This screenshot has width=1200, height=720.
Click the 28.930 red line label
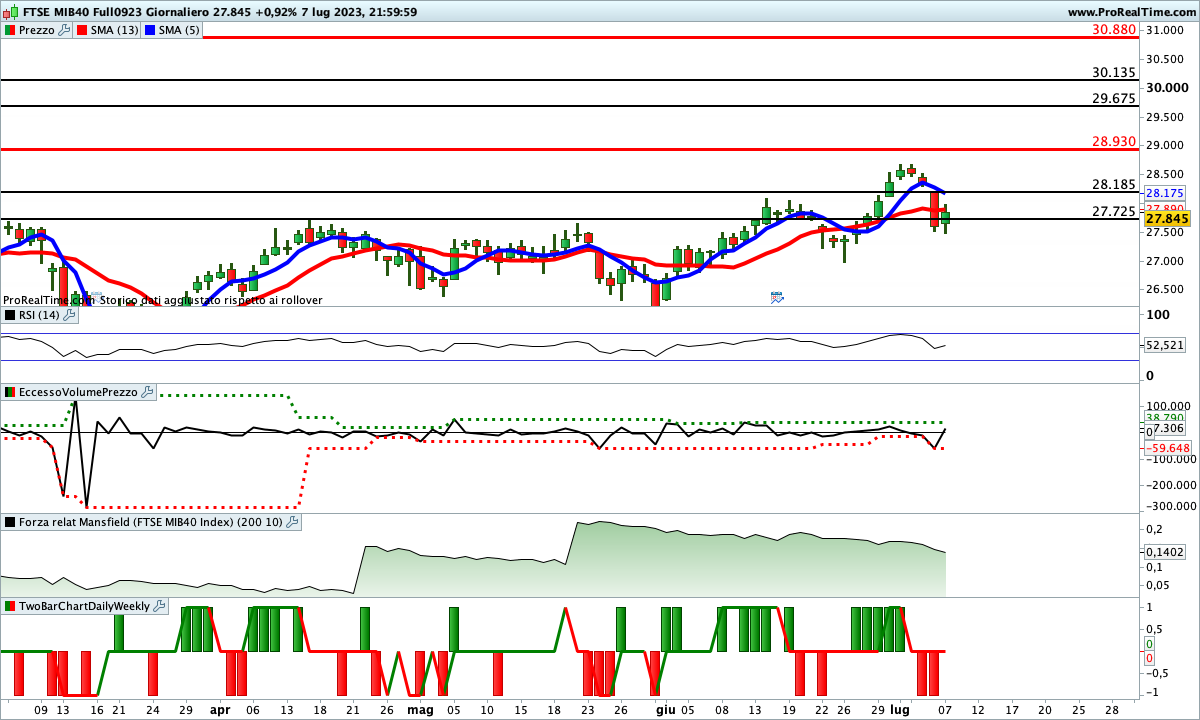coord(1115,142)
